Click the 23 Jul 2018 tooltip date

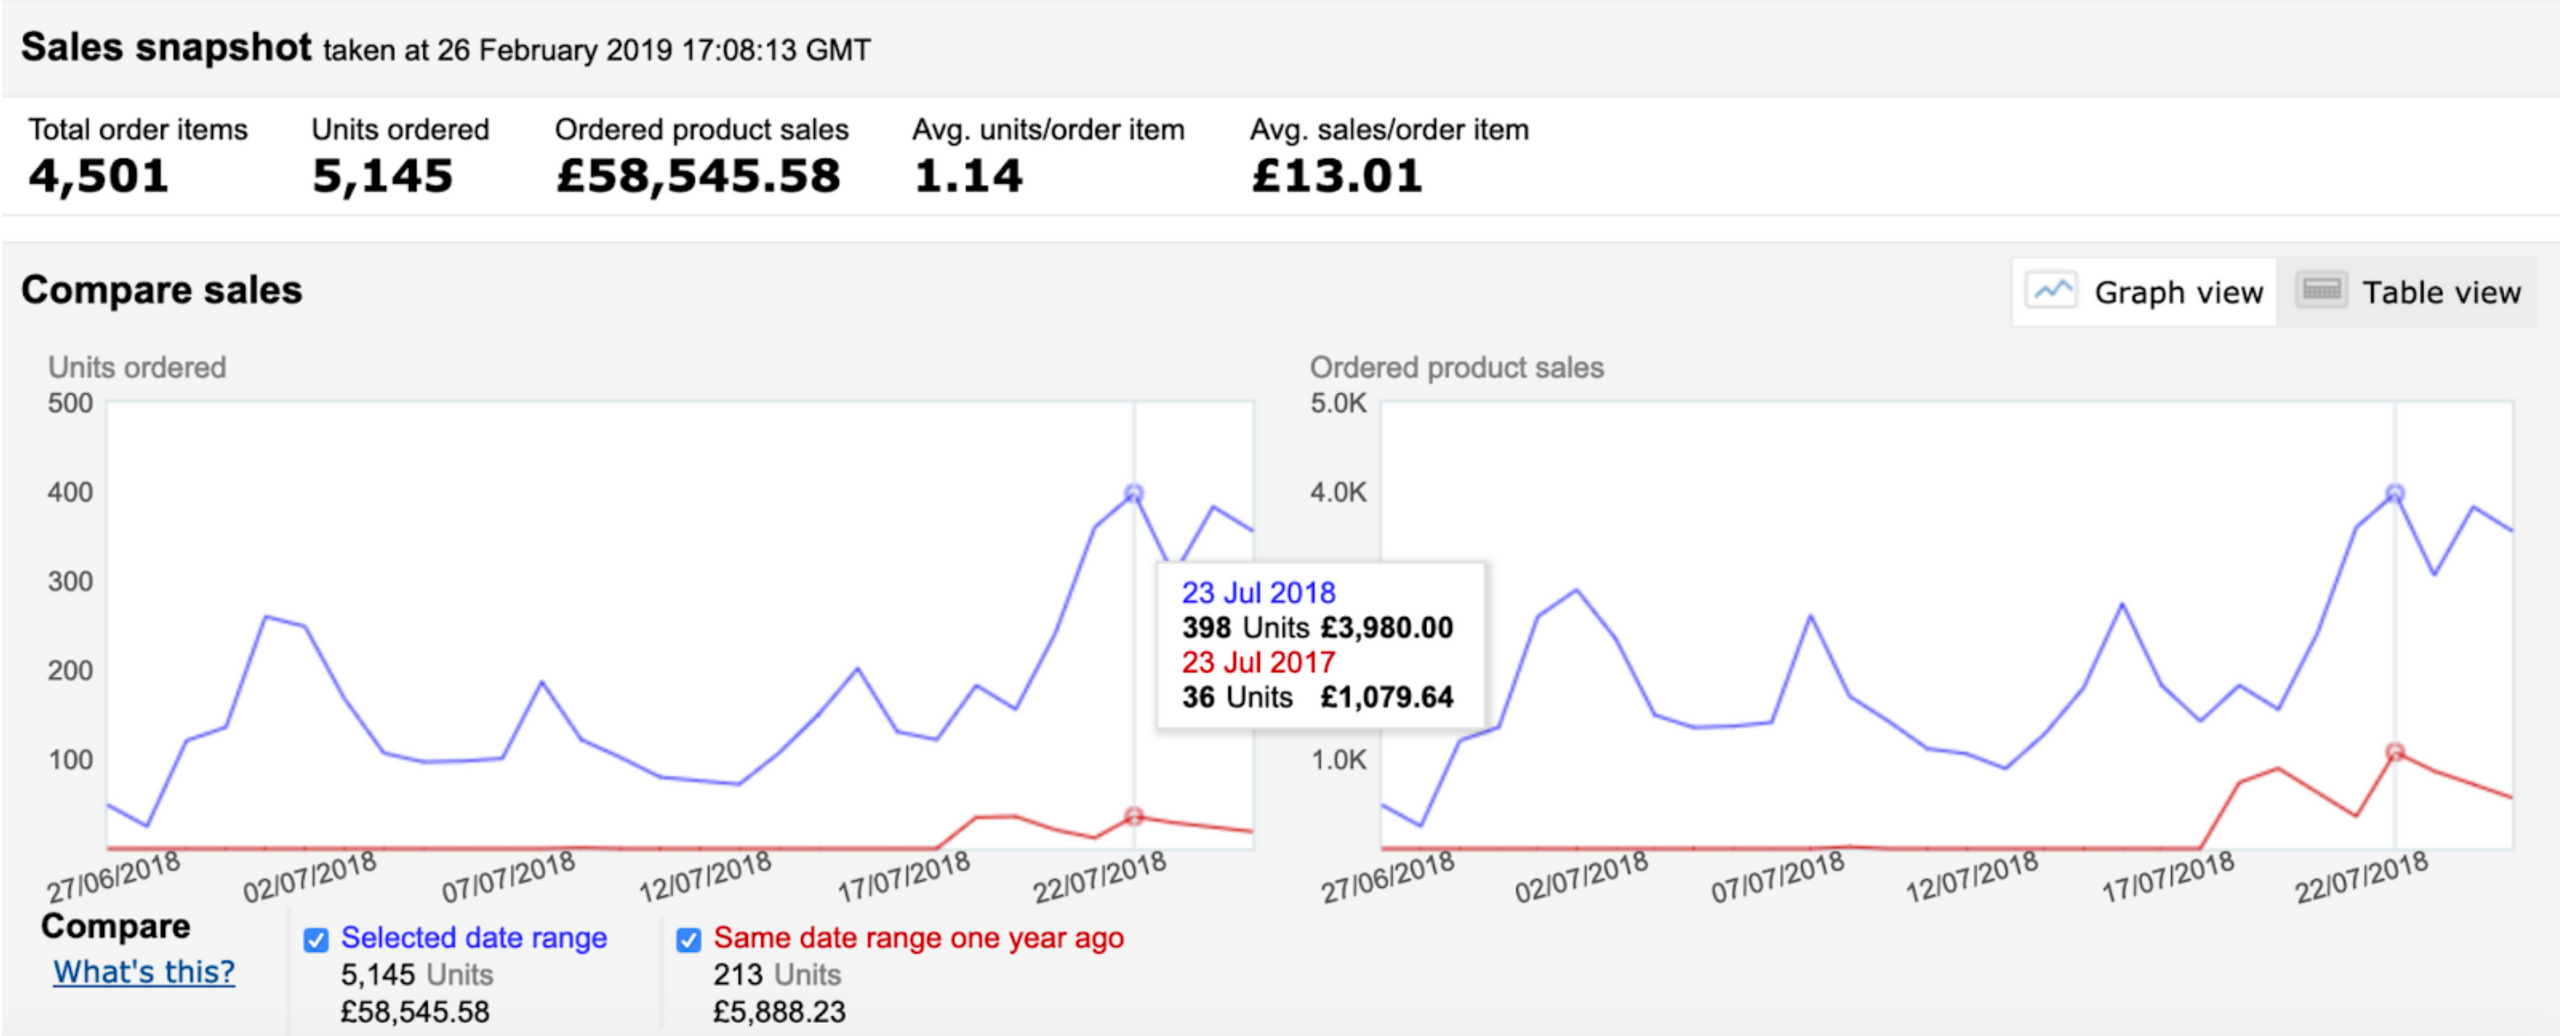click(x=1258, y=593)
